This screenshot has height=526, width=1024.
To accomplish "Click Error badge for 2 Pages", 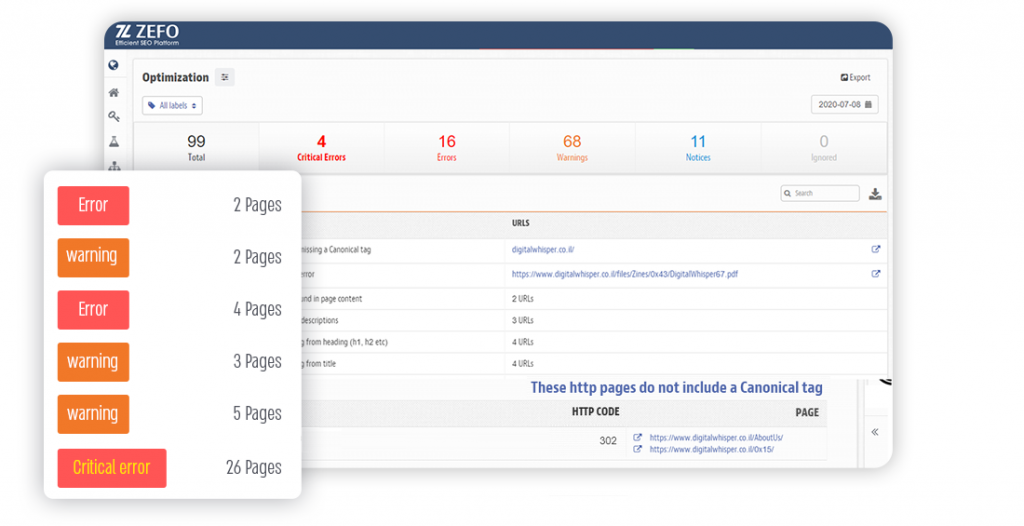I will coord(93,205).
